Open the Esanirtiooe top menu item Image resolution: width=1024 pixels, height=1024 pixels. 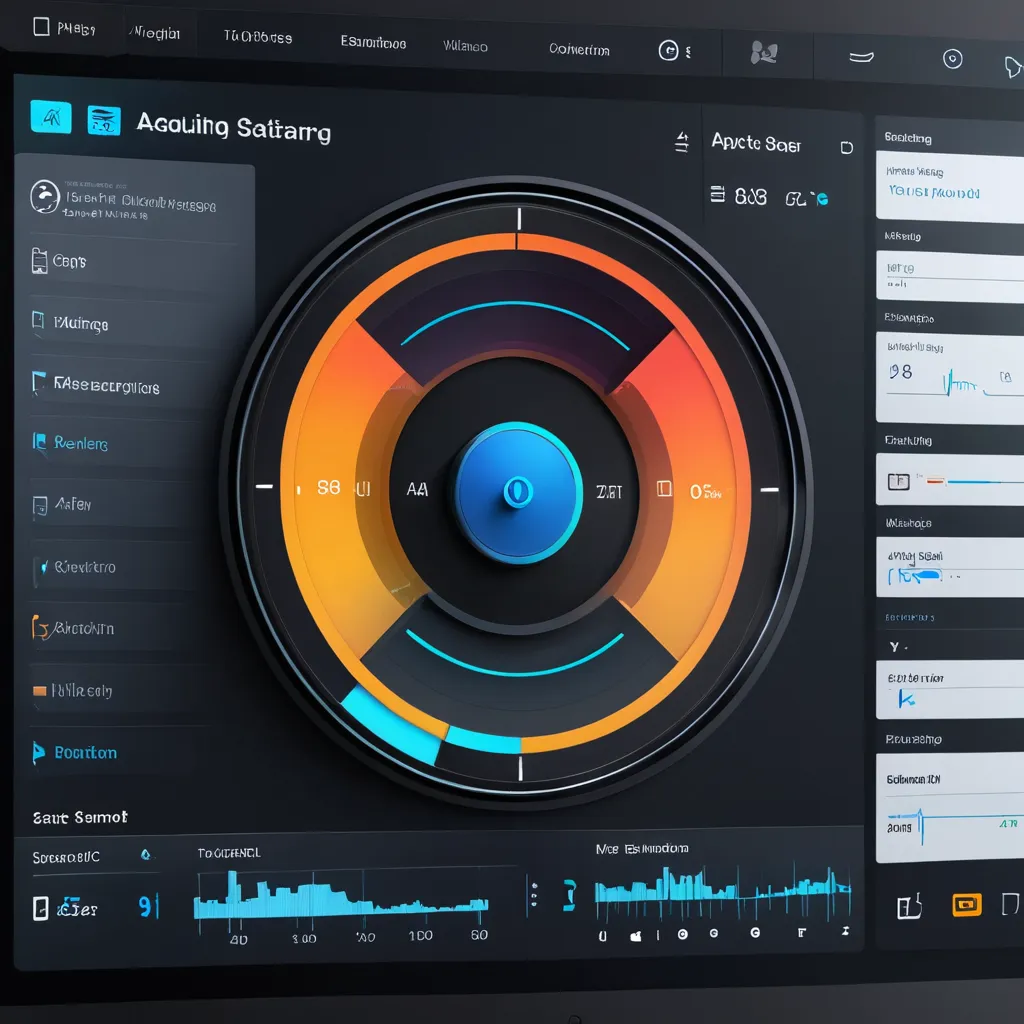click(x=373, y=42)
